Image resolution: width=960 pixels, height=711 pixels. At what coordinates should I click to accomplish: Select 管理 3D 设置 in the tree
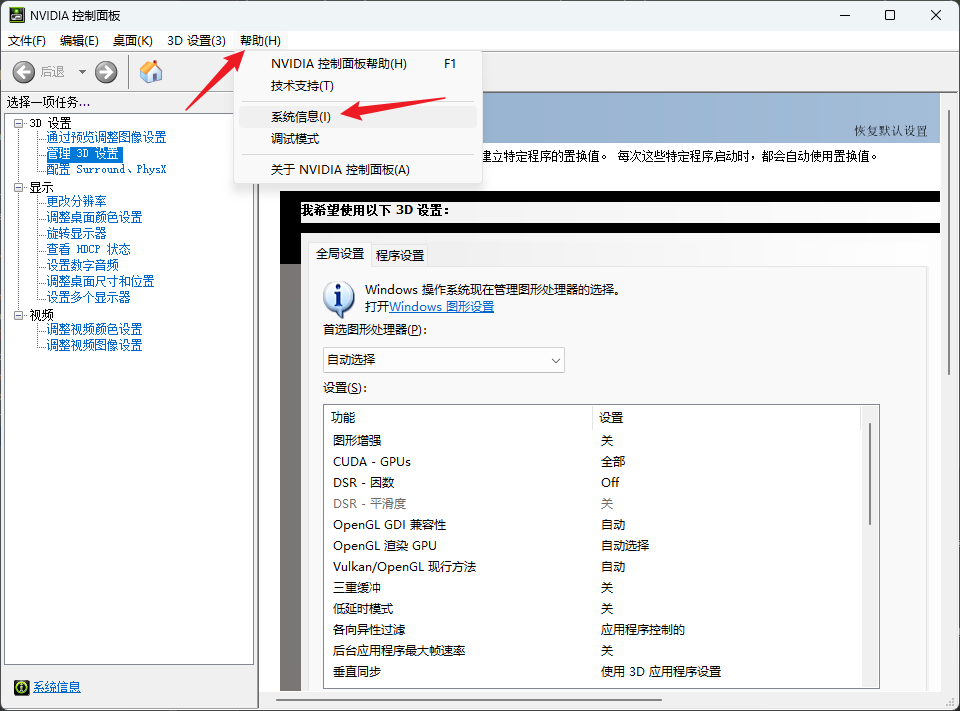tap(84, 154)
